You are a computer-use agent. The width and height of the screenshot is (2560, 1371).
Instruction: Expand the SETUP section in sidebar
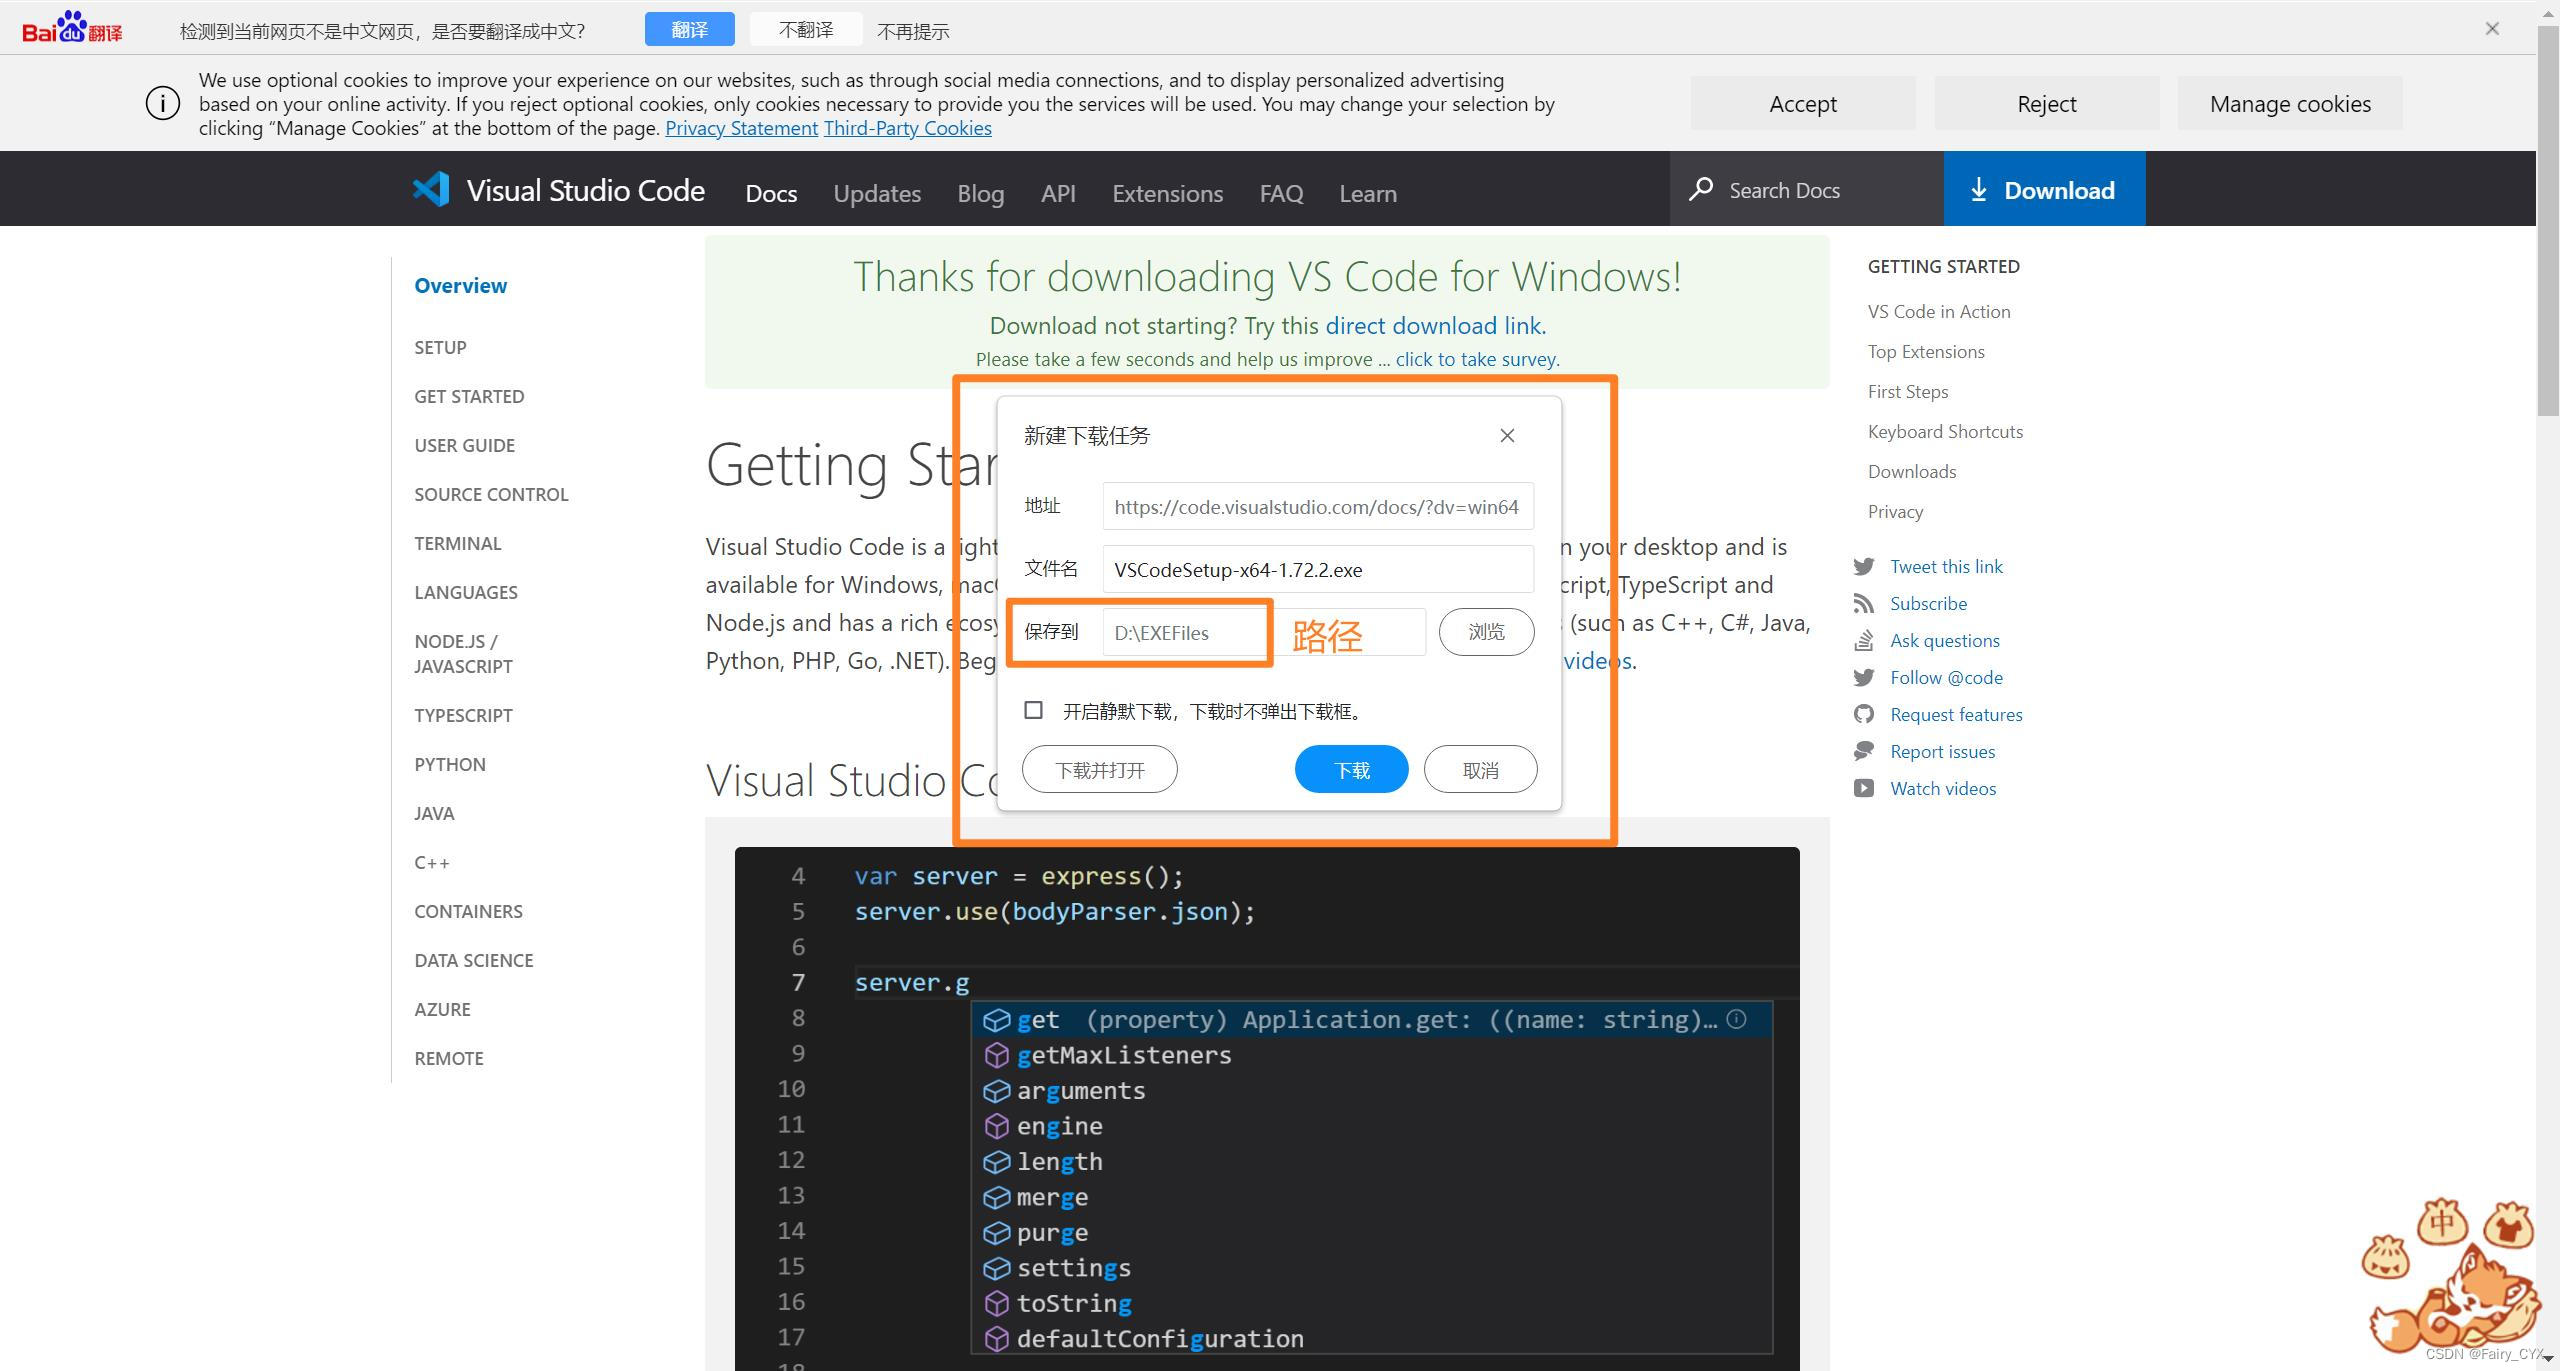tap(440, 348)
